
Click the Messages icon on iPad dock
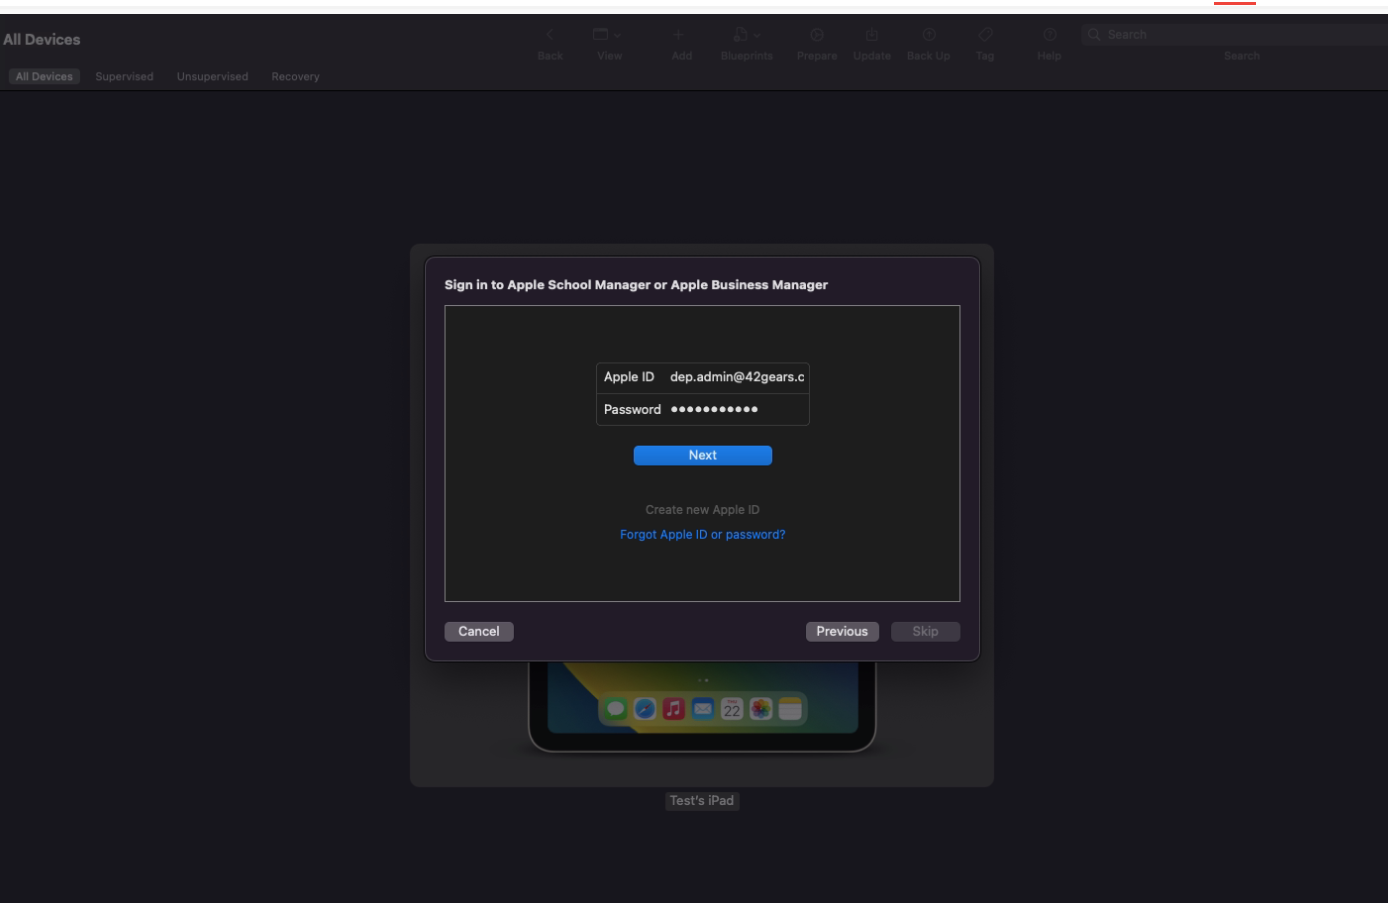[616, 709]
